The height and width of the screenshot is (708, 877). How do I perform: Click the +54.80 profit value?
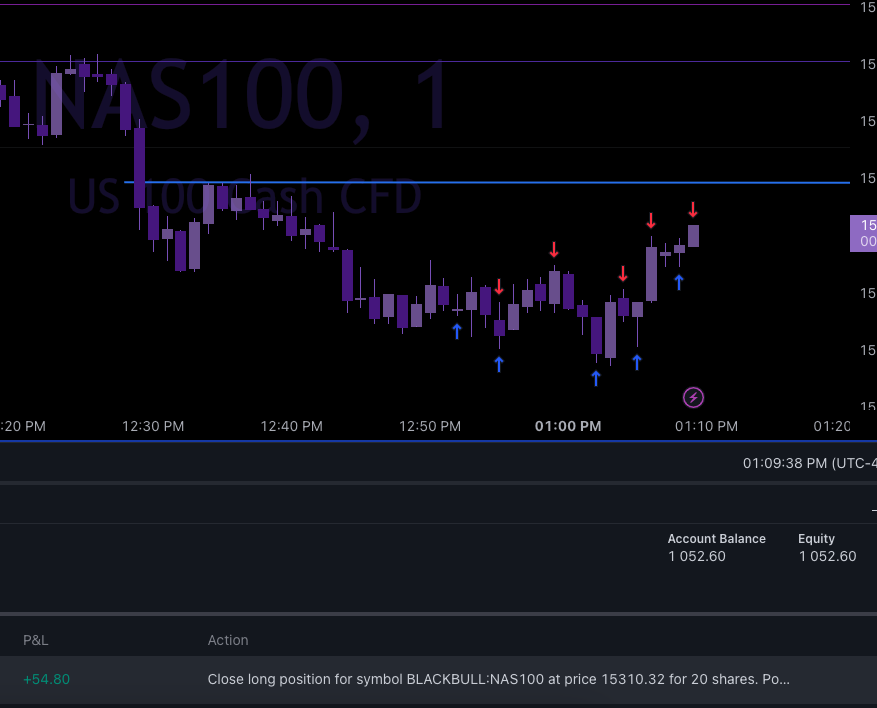[x=46, y=679]
